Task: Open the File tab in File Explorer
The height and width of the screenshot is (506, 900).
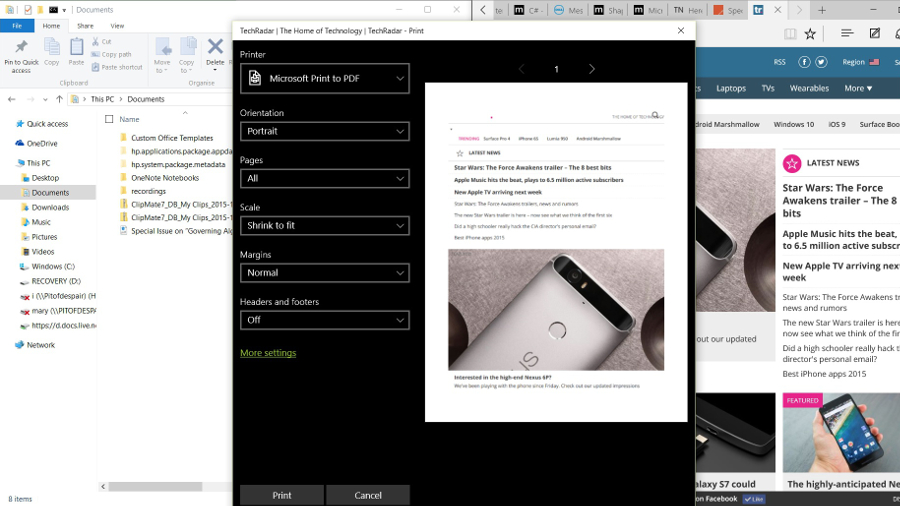Action: point(17,26)
